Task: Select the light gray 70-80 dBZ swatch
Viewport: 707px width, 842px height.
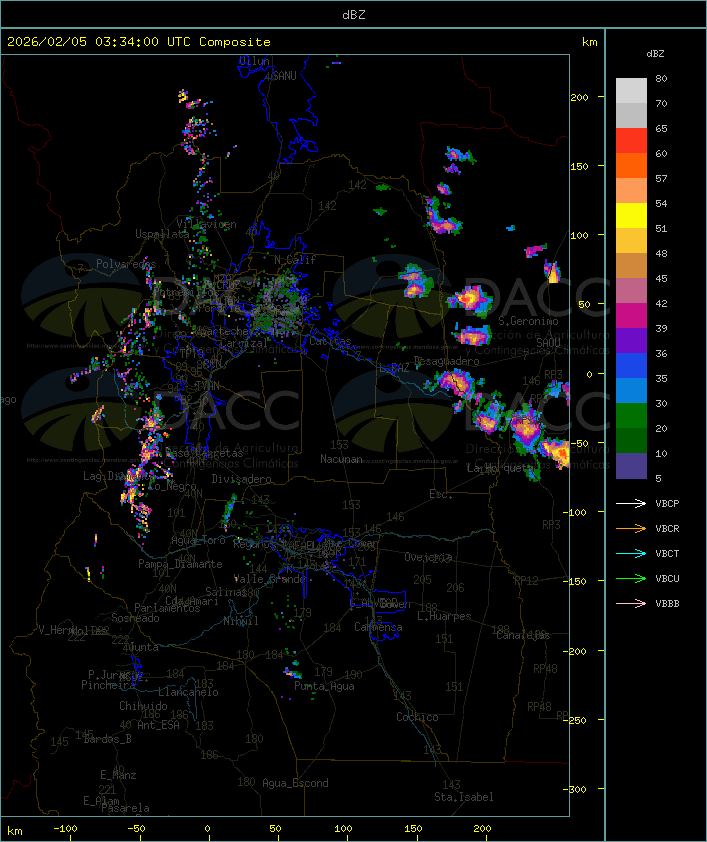Action: [x=631, y=91]
